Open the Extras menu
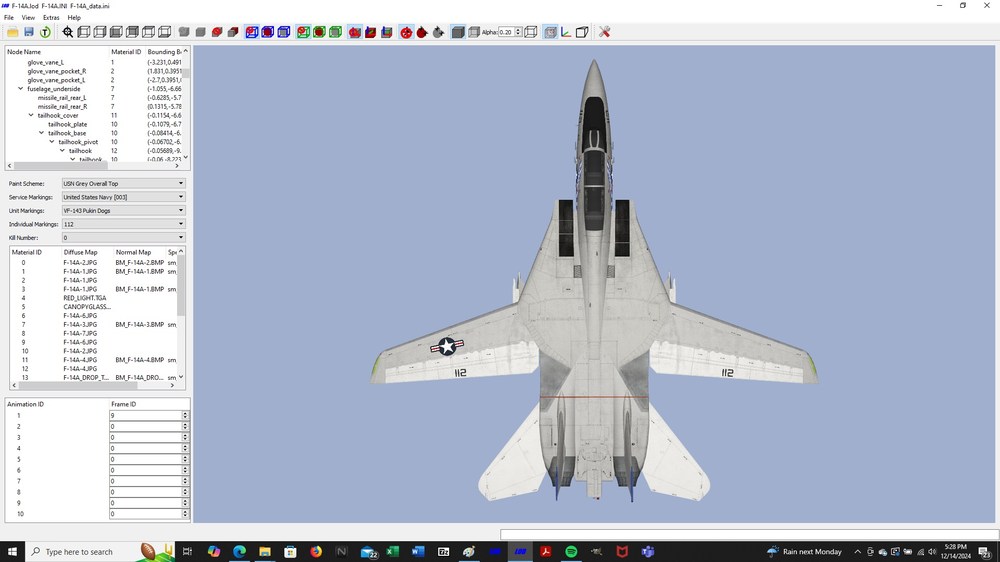 pos(51,18)
